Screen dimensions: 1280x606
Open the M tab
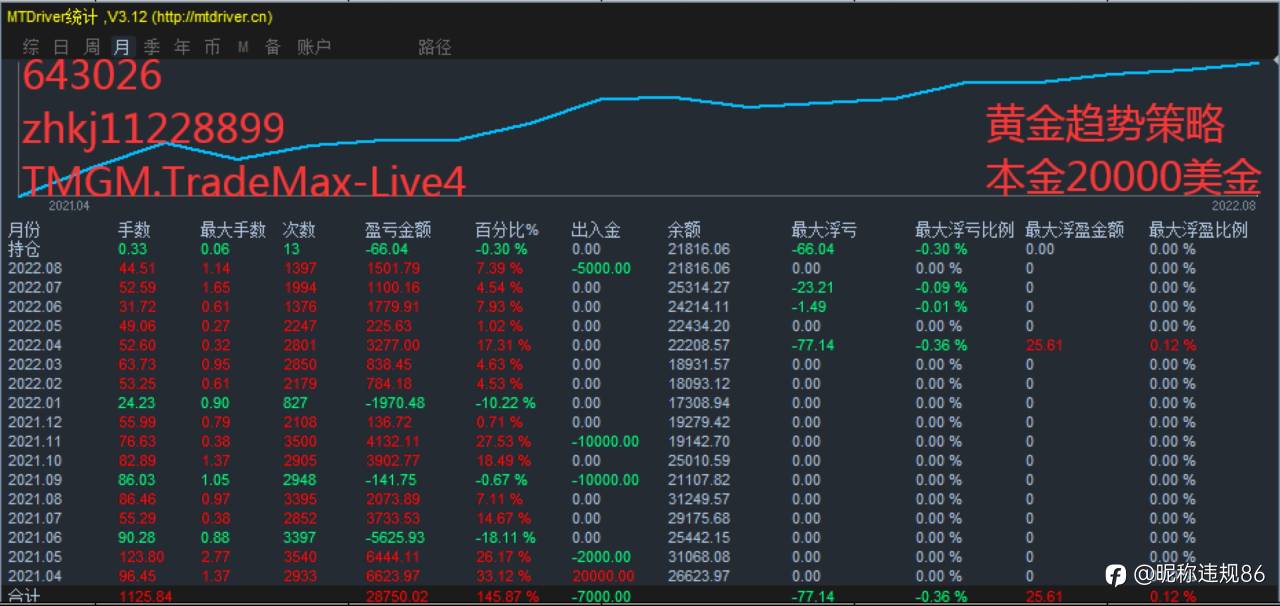coord(243,47)
